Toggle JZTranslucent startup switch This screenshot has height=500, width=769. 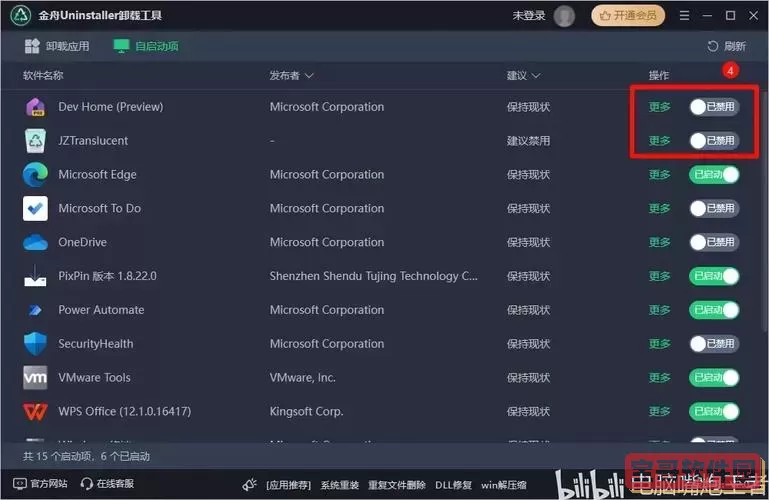[x=714, y=141]
